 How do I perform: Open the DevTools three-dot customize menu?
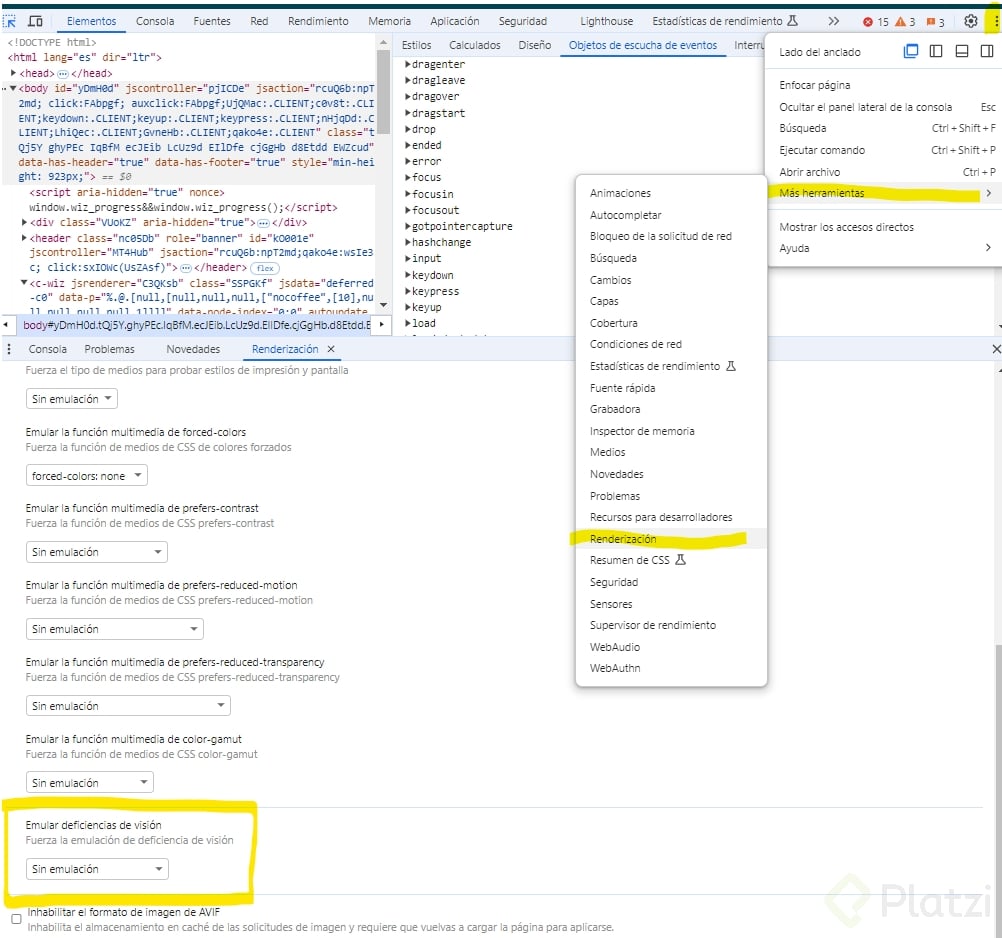tap(995, 21)
